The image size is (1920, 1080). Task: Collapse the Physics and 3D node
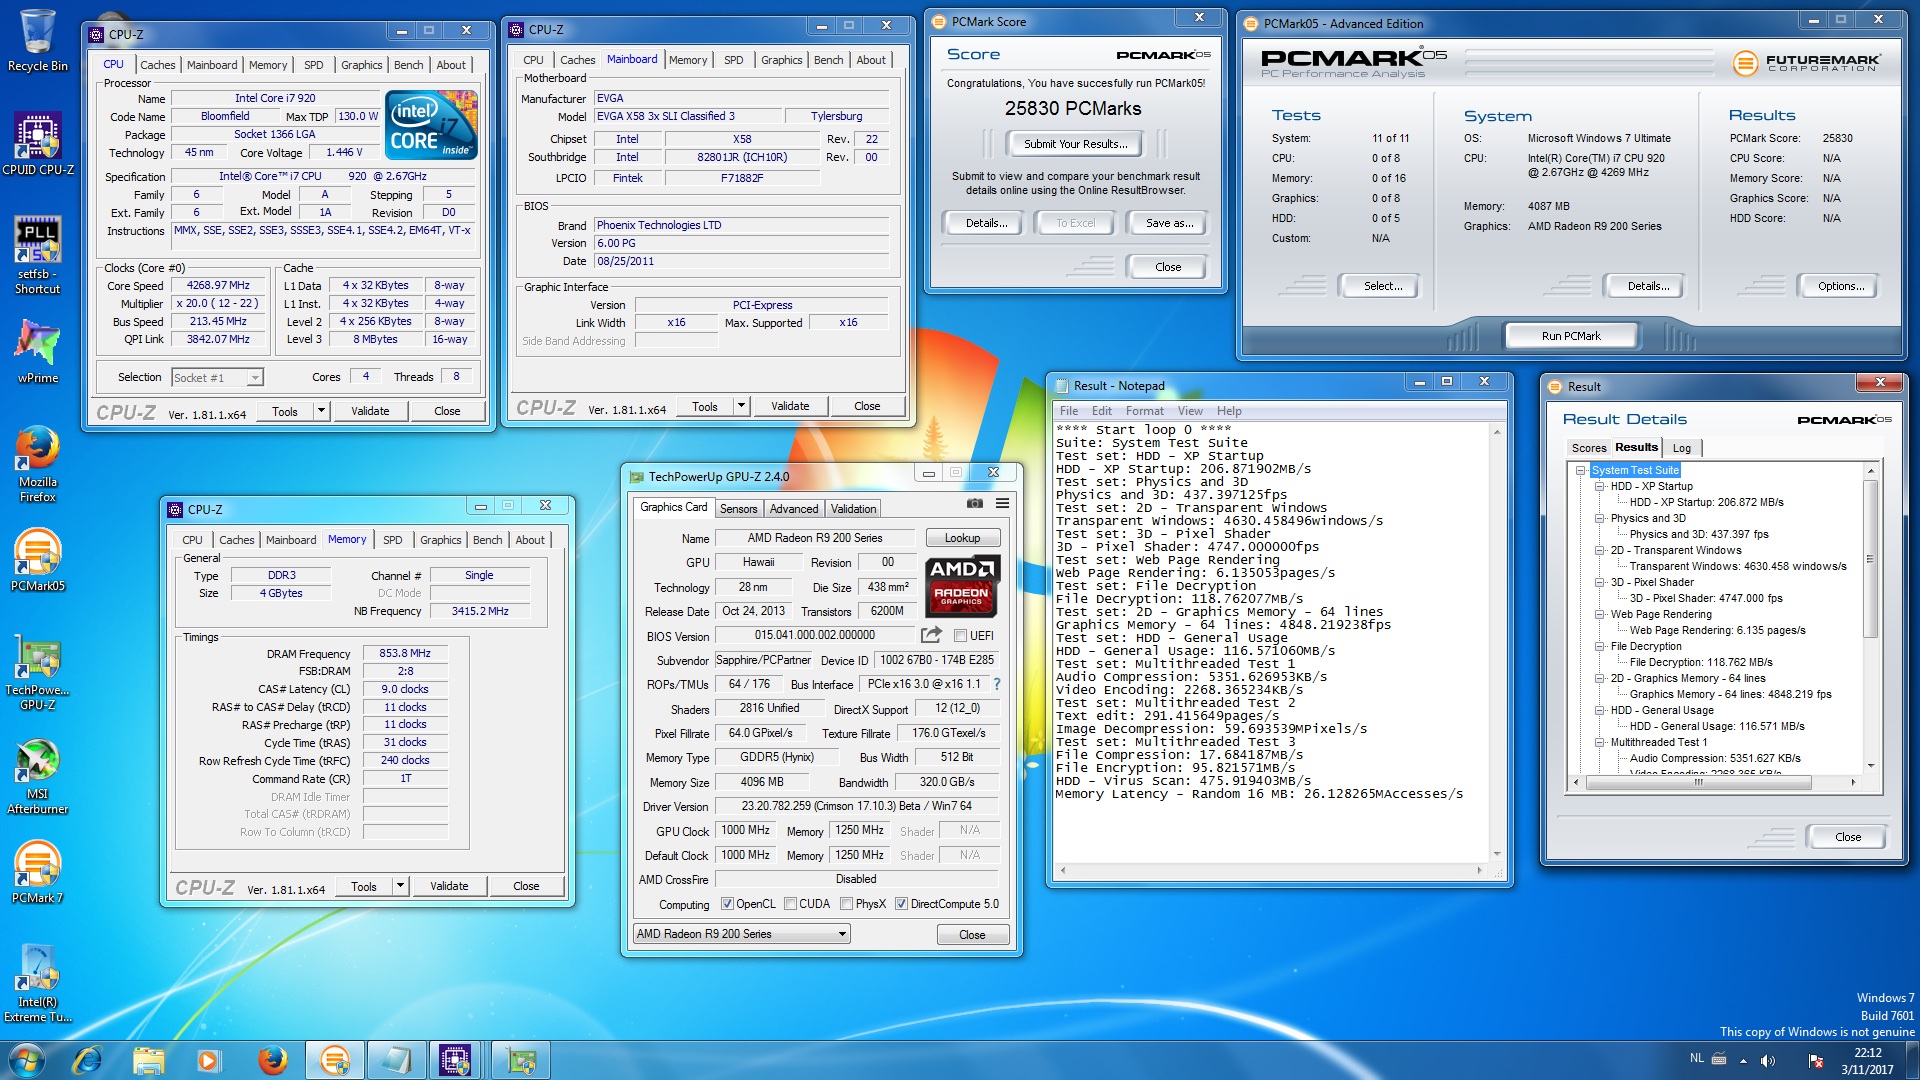click(1600, 518)
